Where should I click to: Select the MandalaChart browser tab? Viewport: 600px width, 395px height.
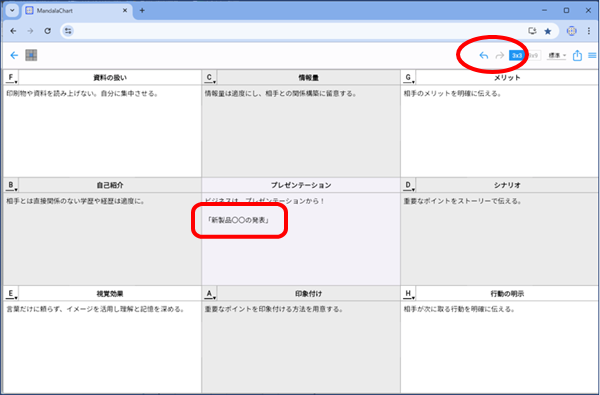click(x=77, y=11)
